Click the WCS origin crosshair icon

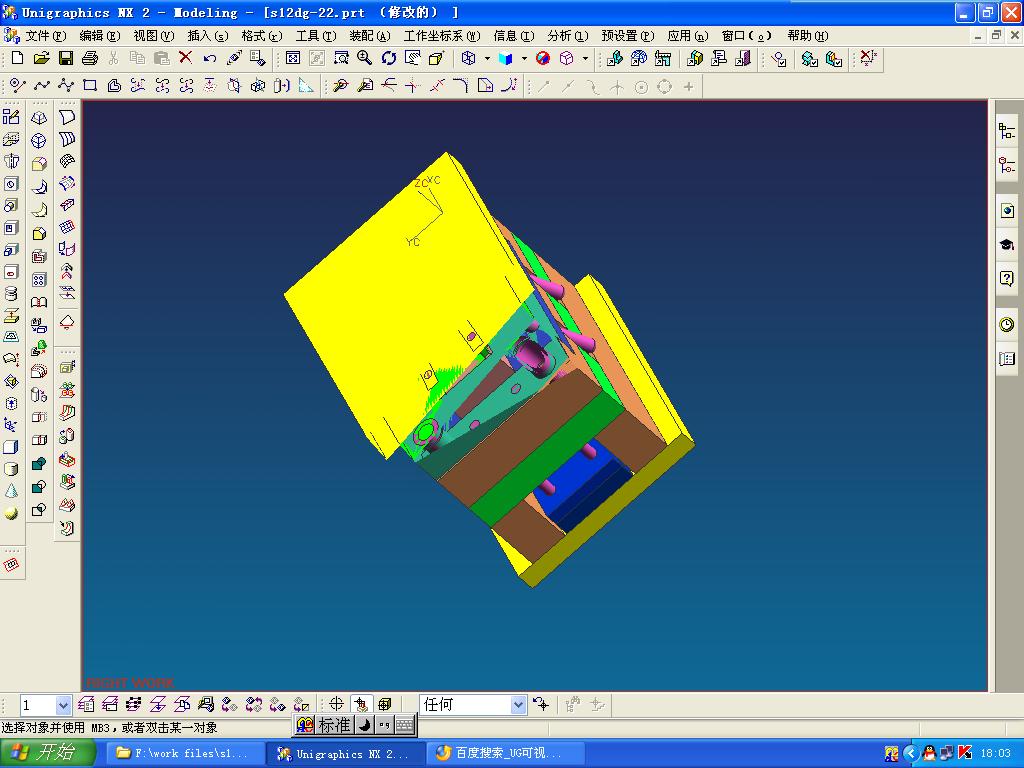pos(336,704)
